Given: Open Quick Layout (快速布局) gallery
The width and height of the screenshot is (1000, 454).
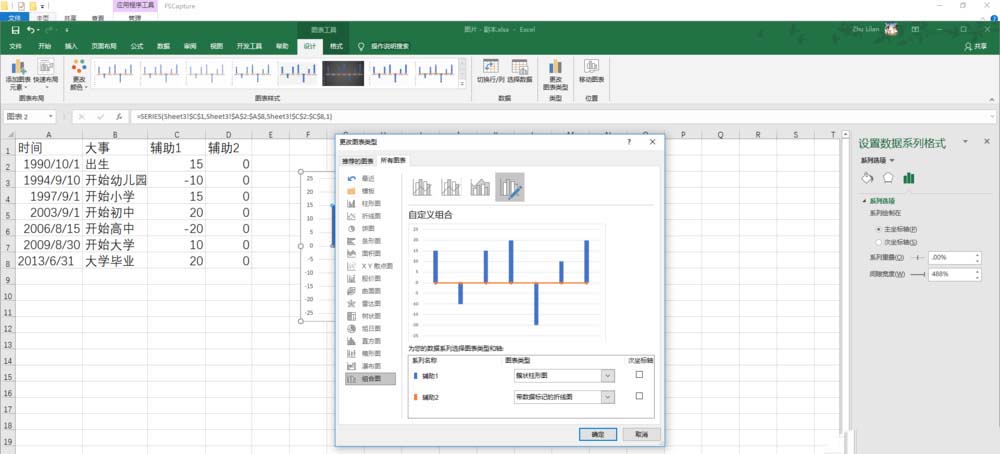Looking at the screenshot, I should 45,73.
